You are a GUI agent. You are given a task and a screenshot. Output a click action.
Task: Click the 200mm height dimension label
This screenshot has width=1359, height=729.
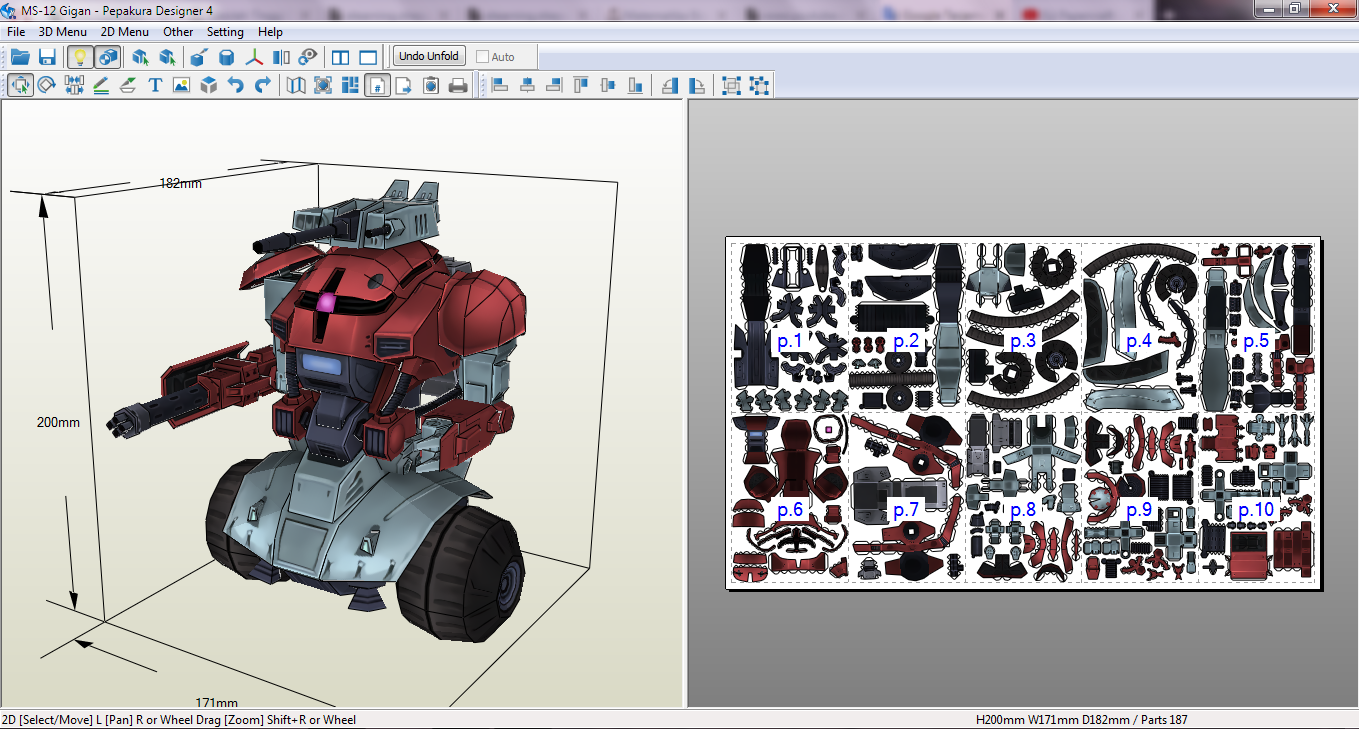coord(58,422)
